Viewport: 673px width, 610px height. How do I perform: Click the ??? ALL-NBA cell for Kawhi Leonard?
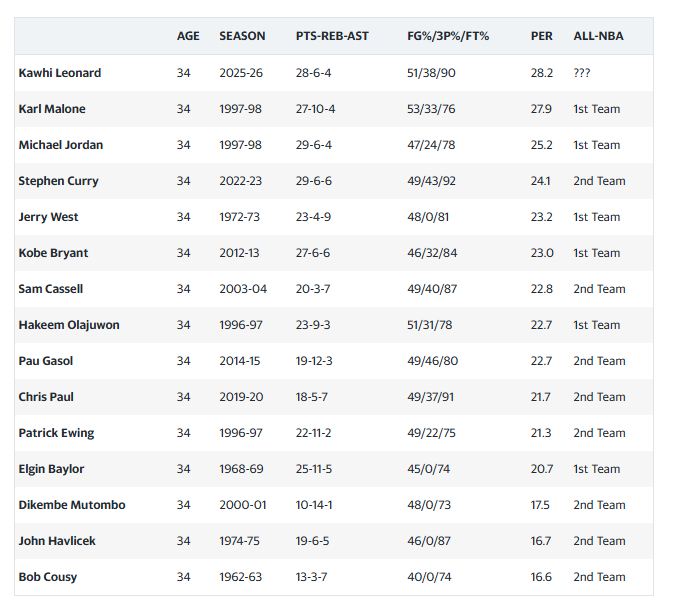tap(583, 73)
